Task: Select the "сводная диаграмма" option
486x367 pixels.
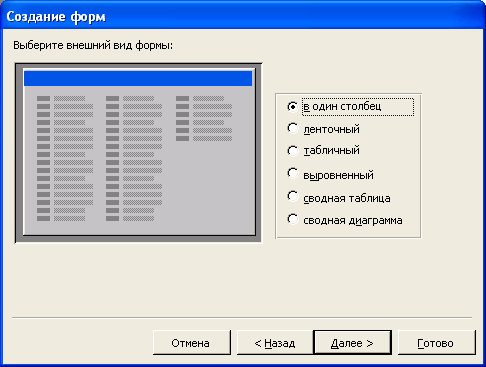Action: point(345,220)
